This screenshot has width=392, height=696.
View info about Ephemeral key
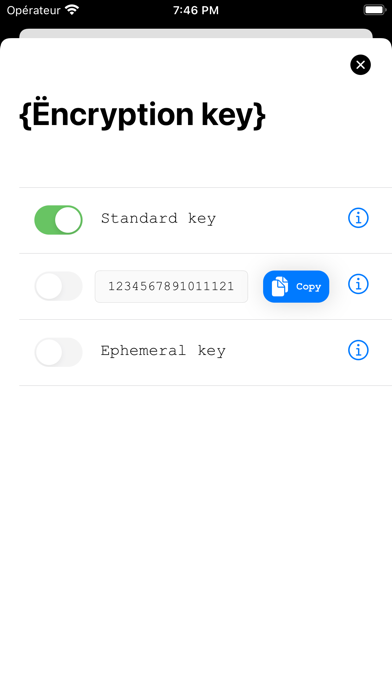[x=358, y=350]
